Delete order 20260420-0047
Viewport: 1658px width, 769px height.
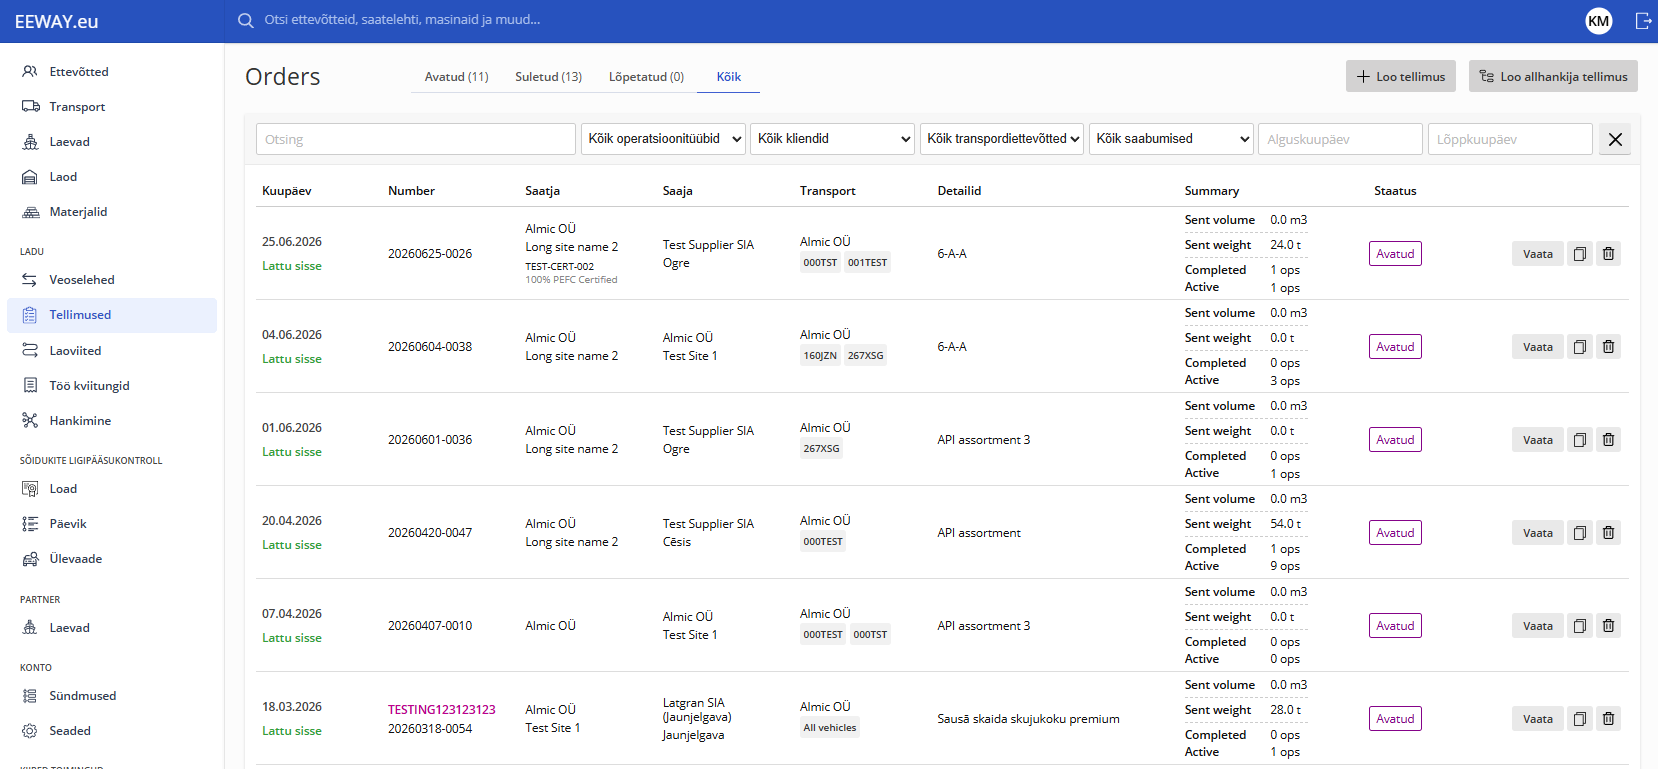point(1609,533)
